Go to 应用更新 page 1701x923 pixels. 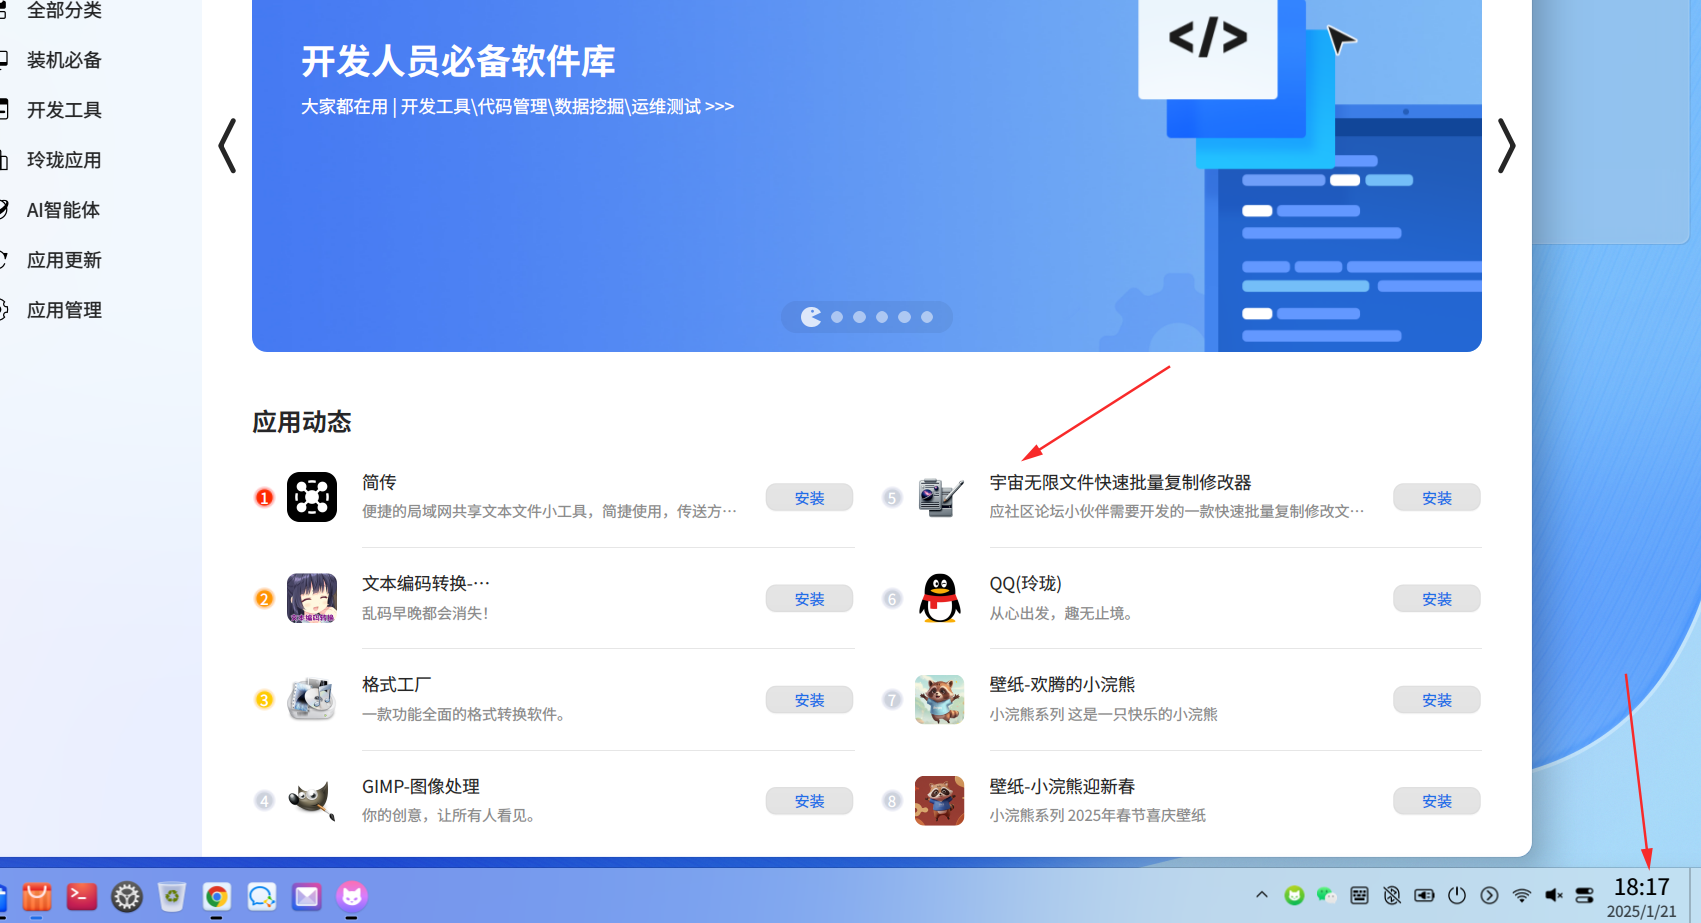(x=64, y=260)
